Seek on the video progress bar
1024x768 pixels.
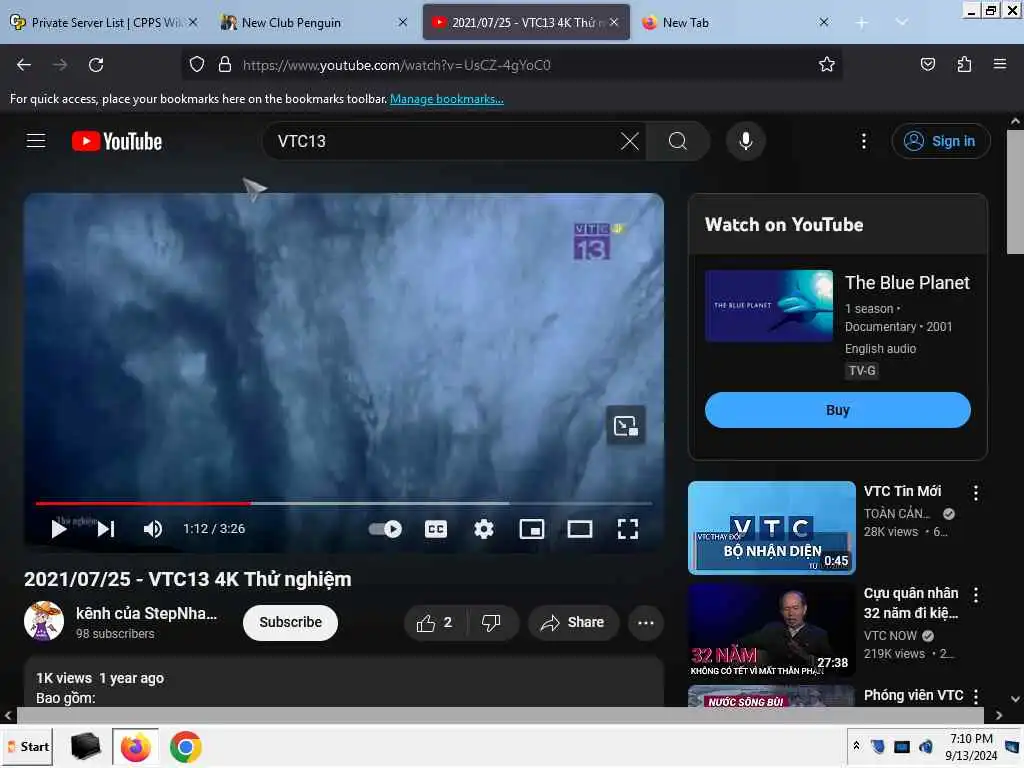(344, 504)
